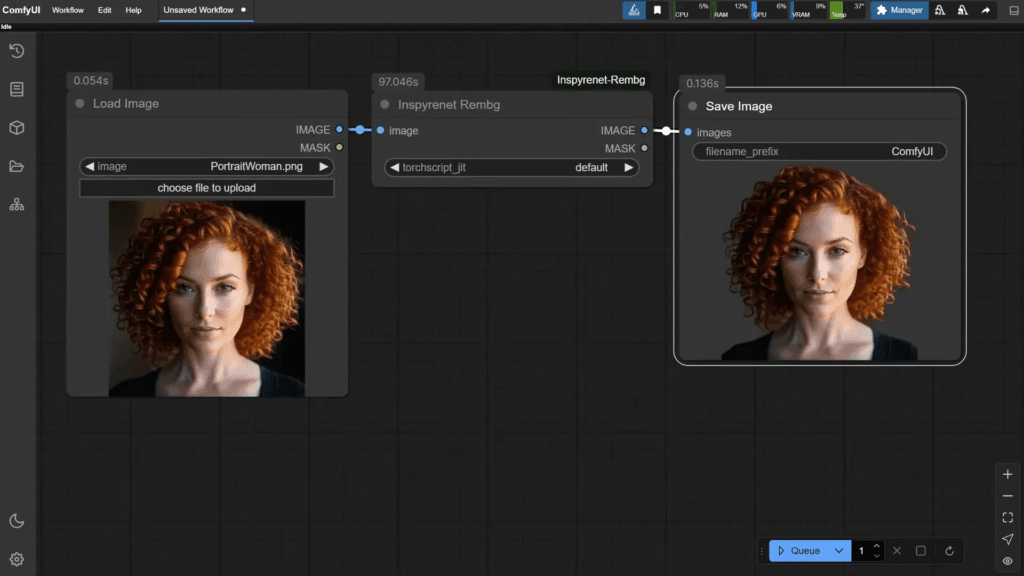Click the fit view icon on canvas controls
The image size is (1024, 576).
point(1007,518)
